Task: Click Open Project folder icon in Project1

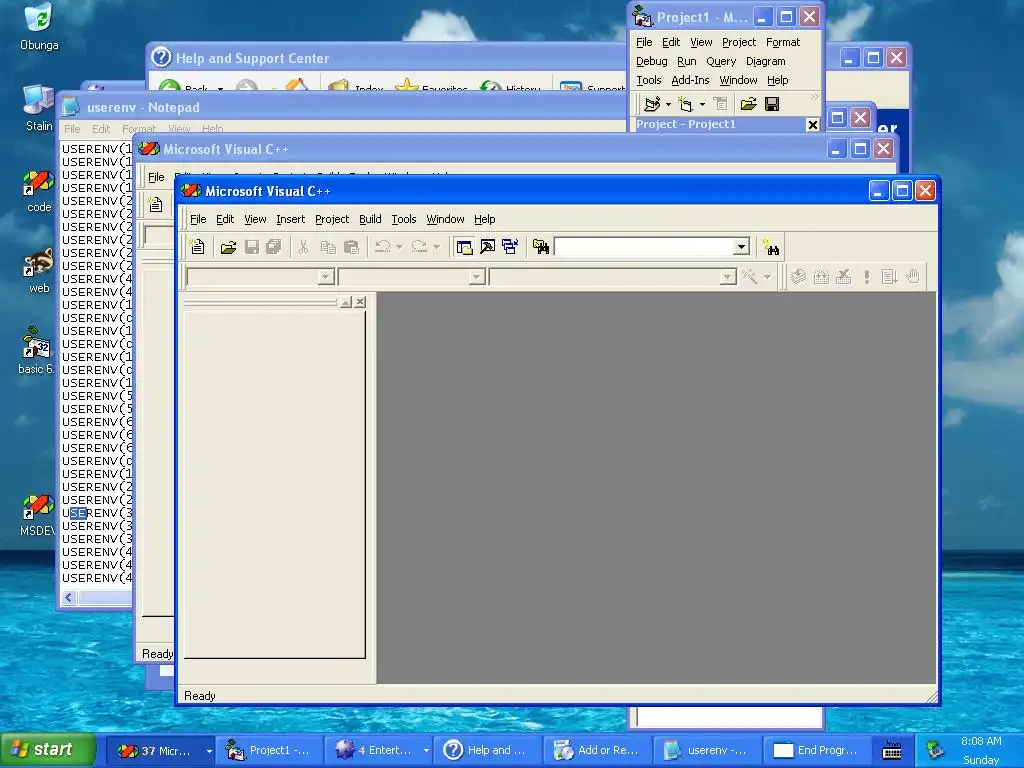Action: pyautogui.click(x=748, y=104)
